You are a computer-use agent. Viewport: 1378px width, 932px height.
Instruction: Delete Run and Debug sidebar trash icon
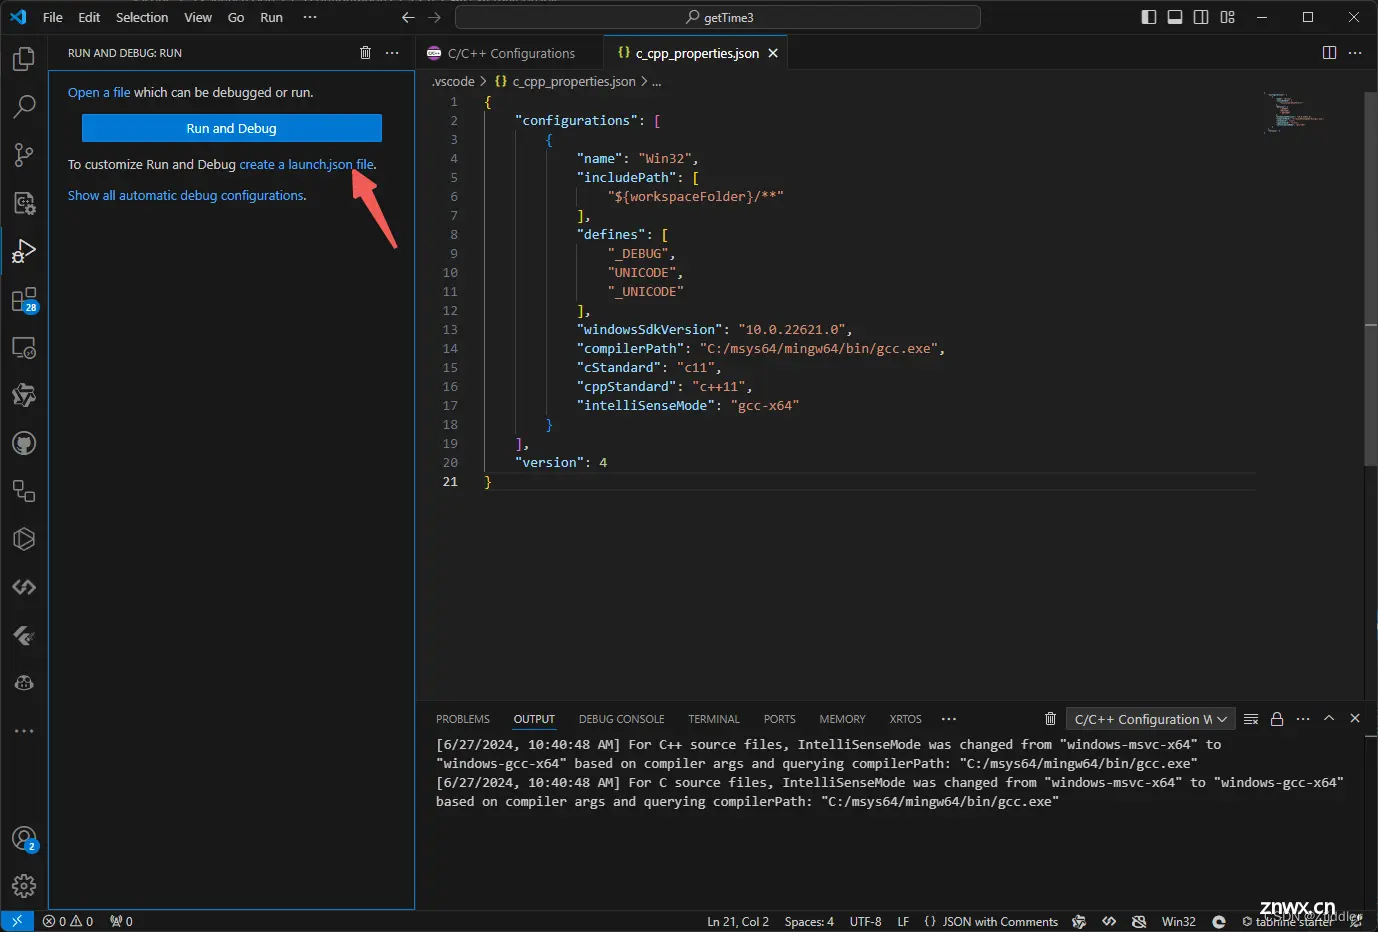365,53
